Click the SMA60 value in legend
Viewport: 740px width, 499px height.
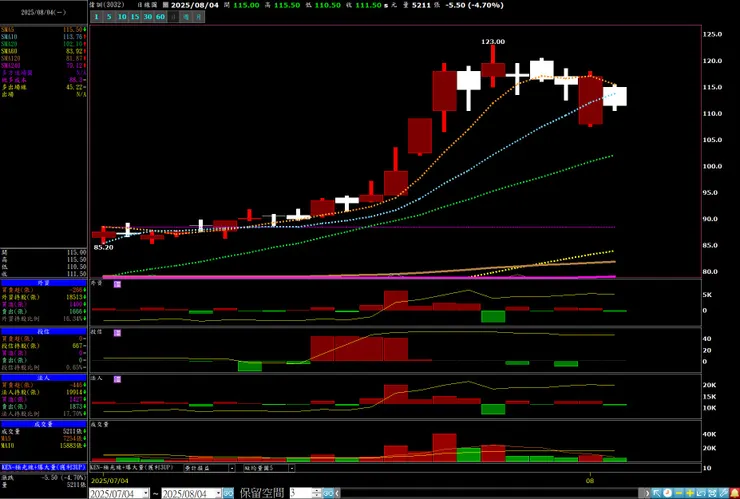coord(74,51)
